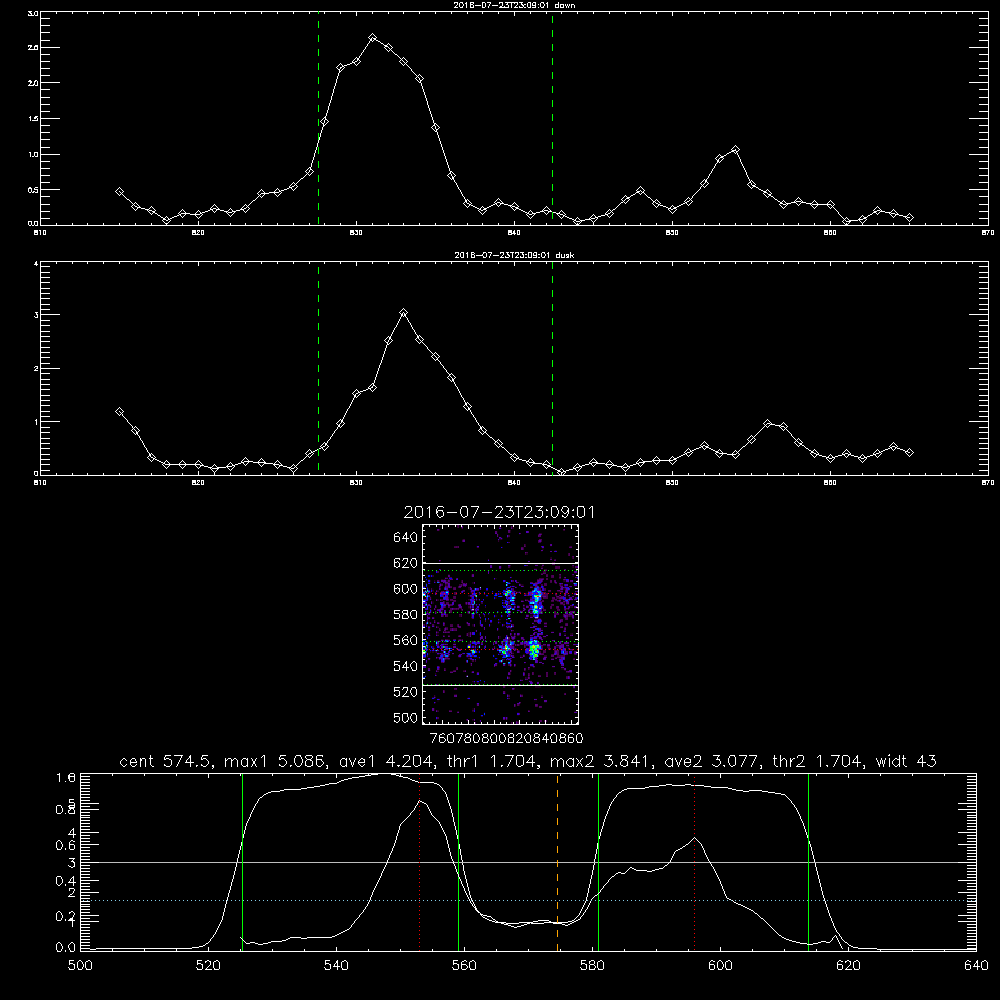
Task: Click the peak diamond marker in dusk plot
Action: pyautogui.click(x=403, y=312)
